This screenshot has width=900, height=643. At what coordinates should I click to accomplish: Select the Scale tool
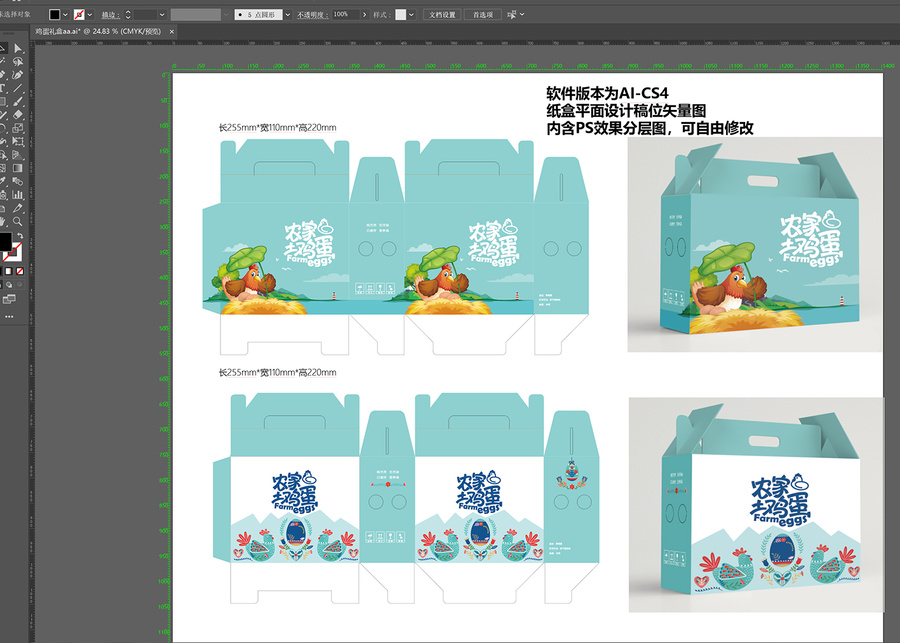pyautogui.click(x=18, y=128)
